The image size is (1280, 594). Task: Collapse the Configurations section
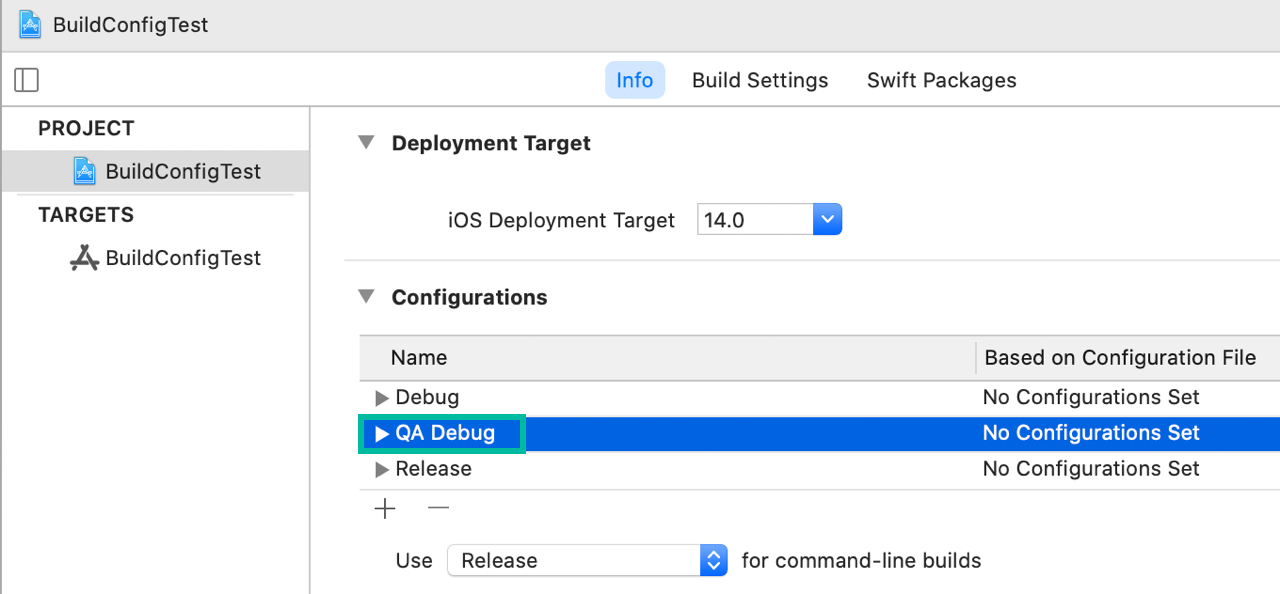click(367, 297)
